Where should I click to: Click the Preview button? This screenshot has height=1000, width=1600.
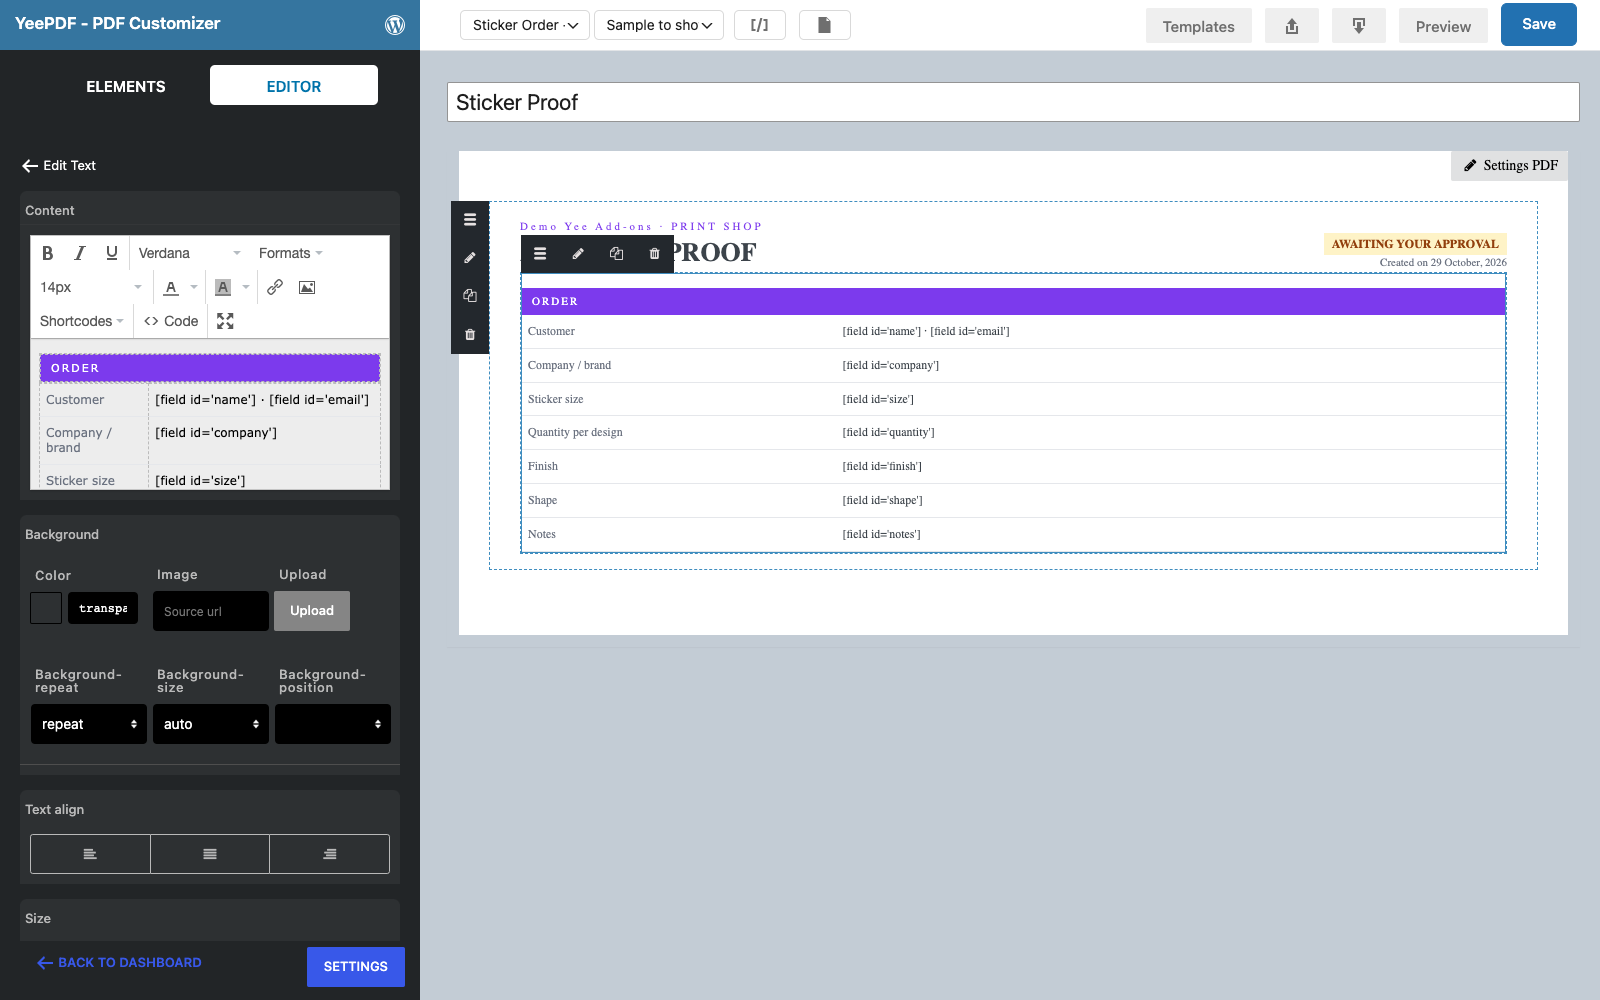coord(1443,26)
